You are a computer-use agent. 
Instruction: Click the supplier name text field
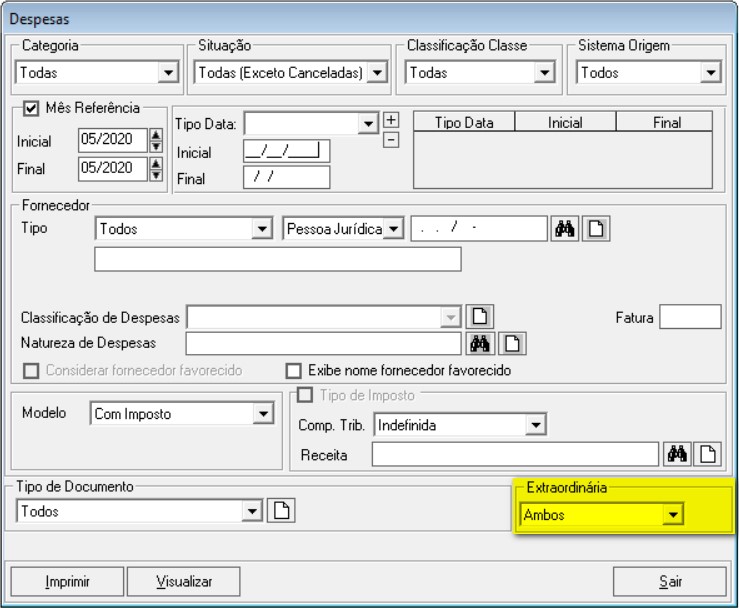point(278,259)
